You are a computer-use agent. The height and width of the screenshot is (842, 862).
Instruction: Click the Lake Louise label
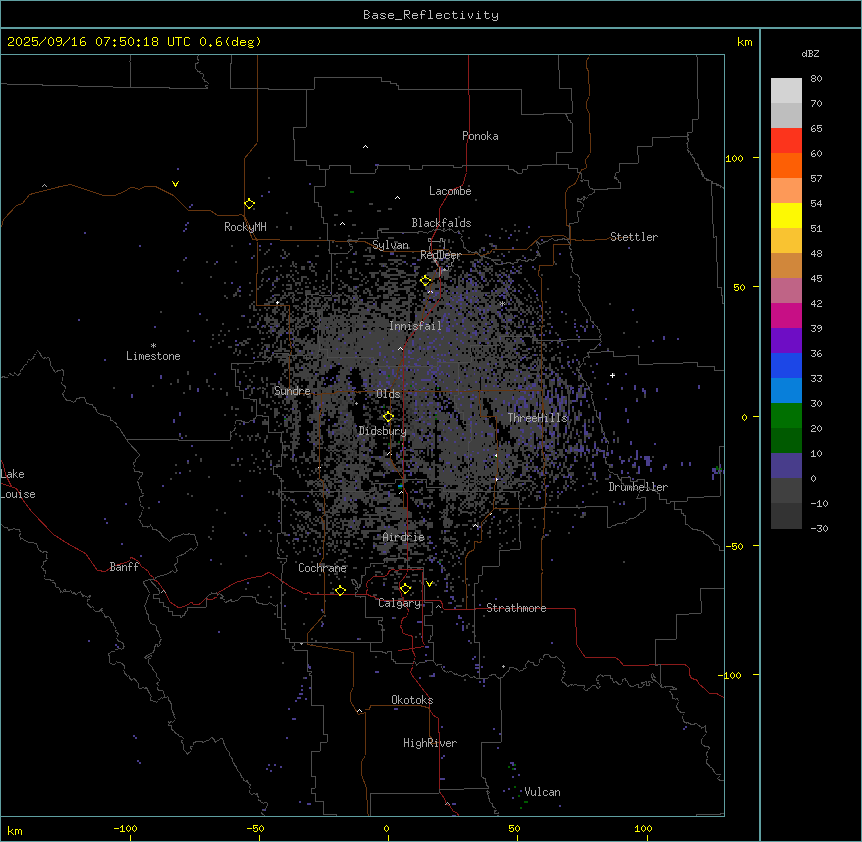click(18, 484)
